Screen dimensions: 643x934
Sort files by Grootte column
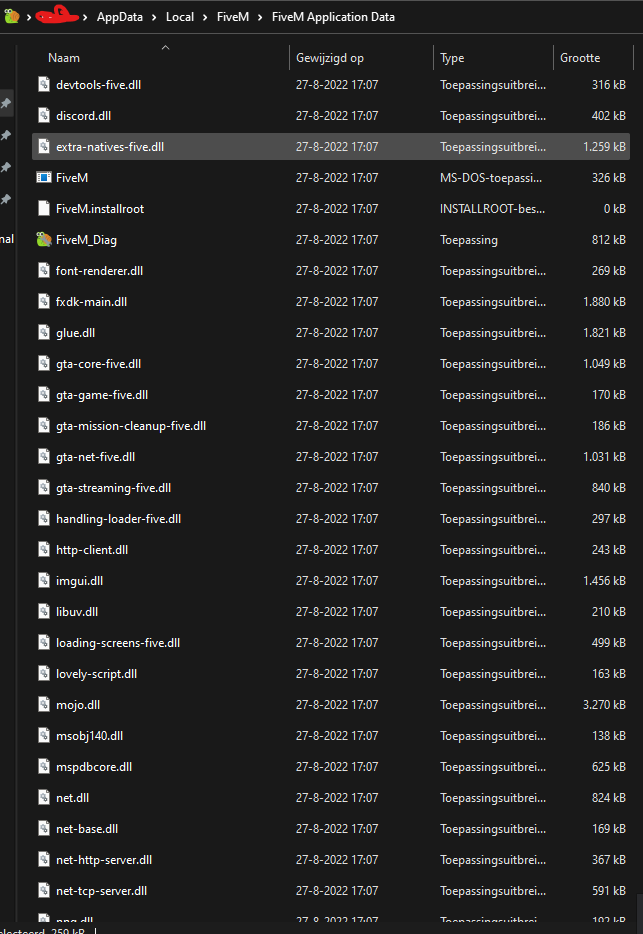point(580,58)
